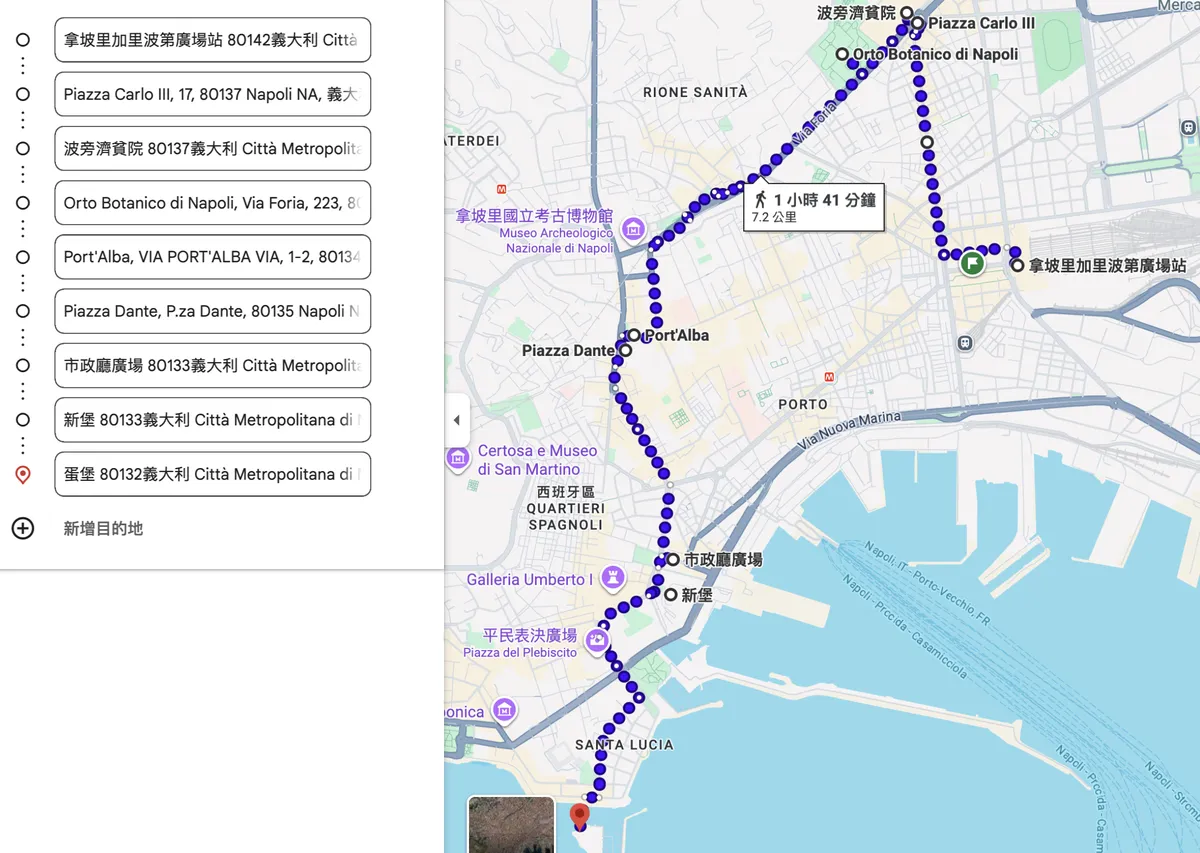The width and height of the screenshot is (1200, 853).
Task: Click the 拿坡里國立考古博物館 map label
Action: 534,215
